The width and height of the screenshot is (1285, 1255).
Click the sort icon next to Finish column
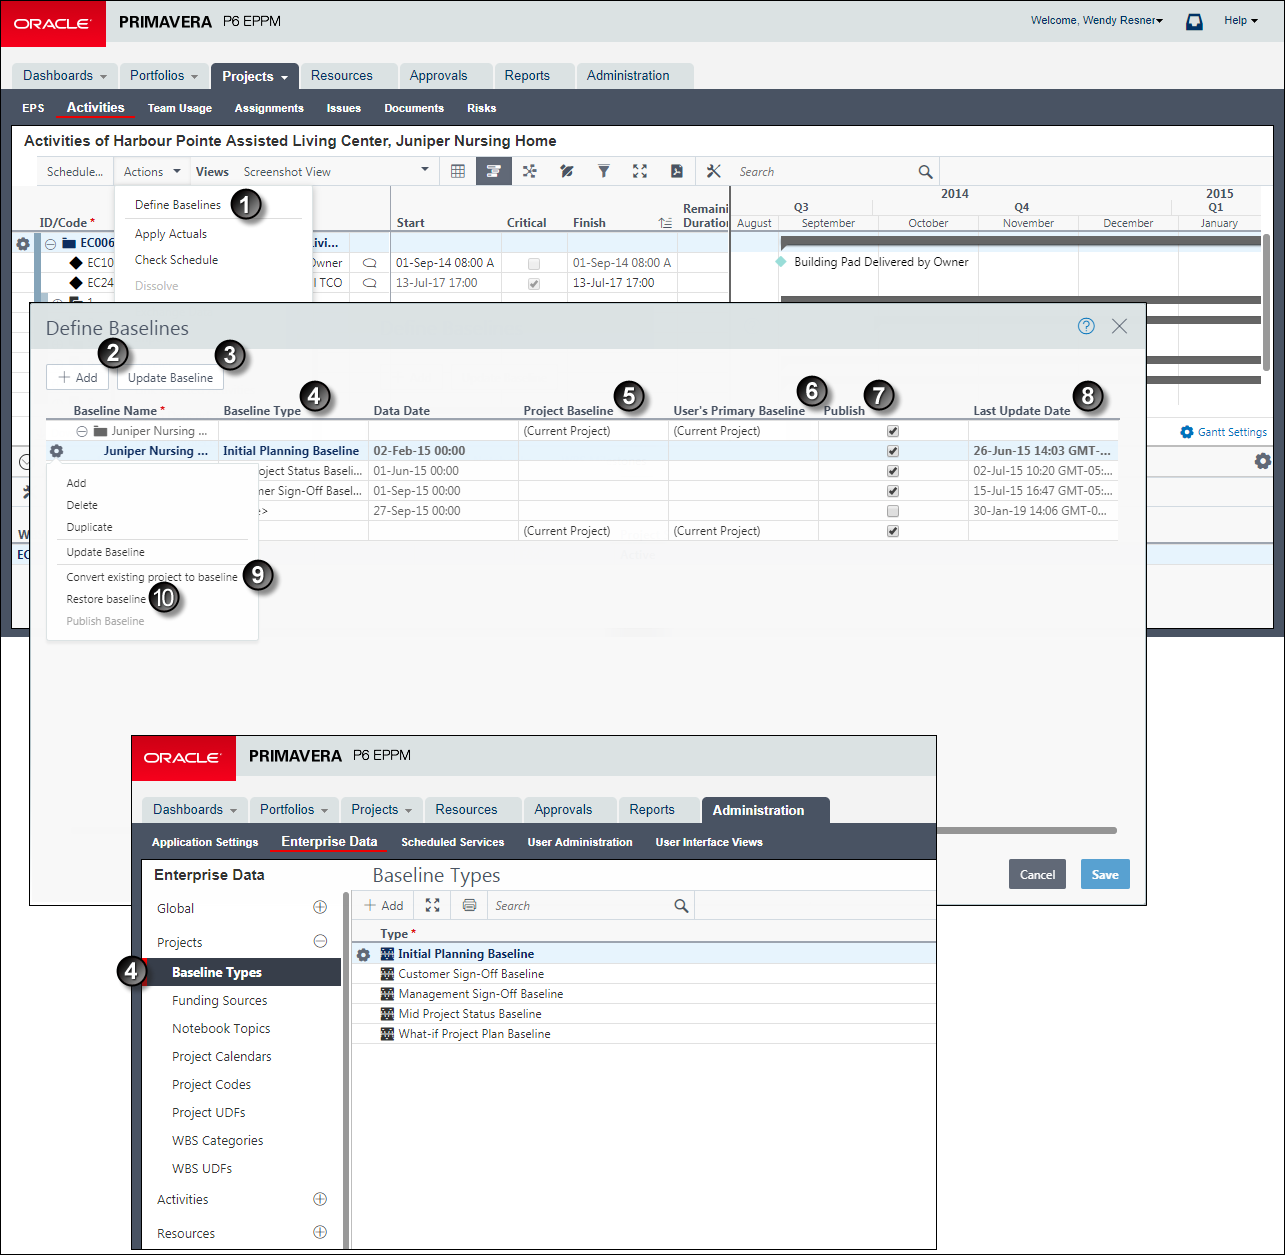pos(665,223)
